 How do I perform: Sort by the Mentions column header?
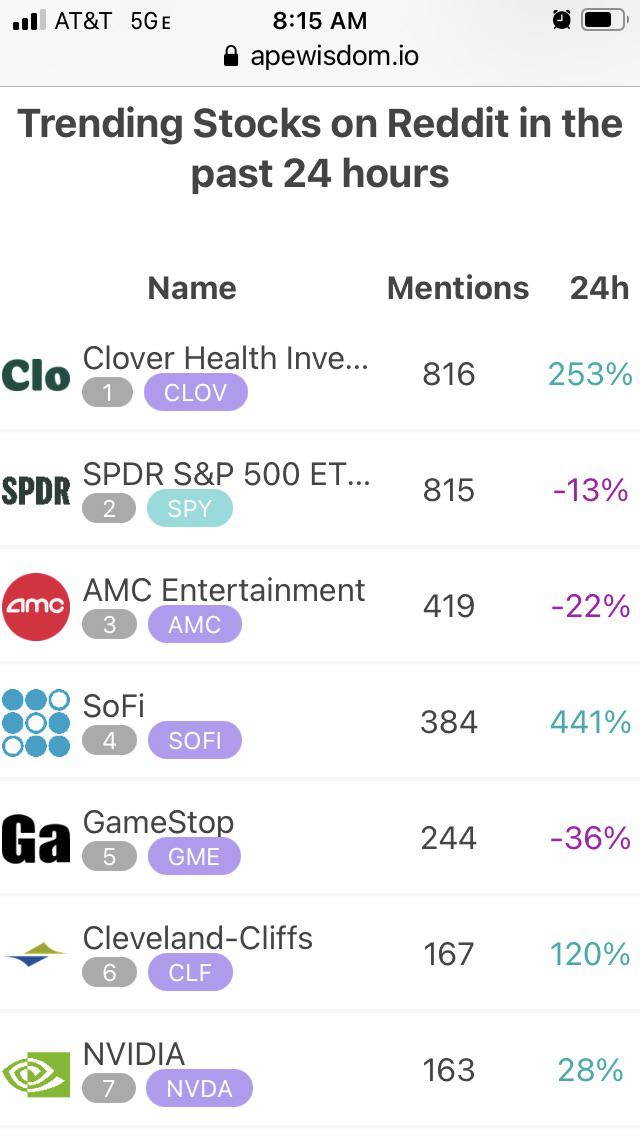tap(458, 288)
